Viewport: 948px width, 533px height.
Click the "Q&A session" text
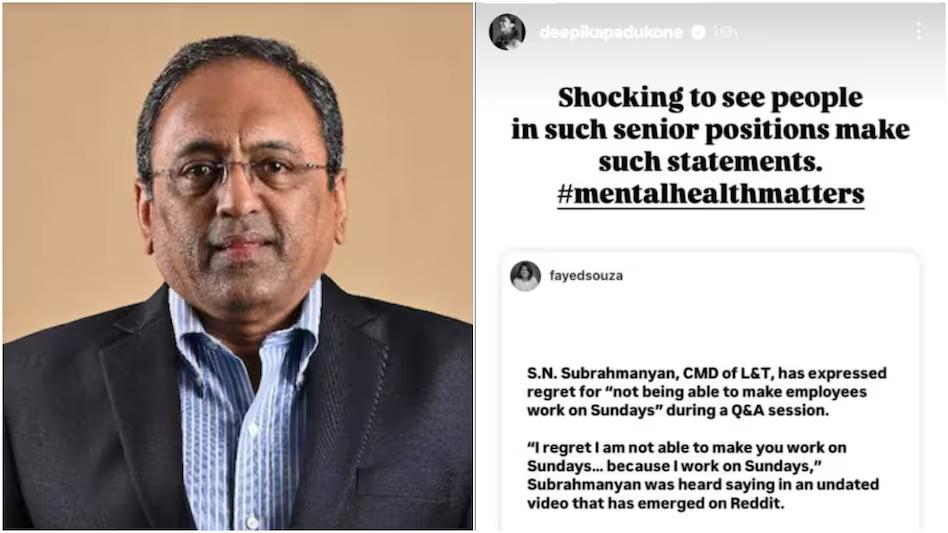click(x=780, y=410)
